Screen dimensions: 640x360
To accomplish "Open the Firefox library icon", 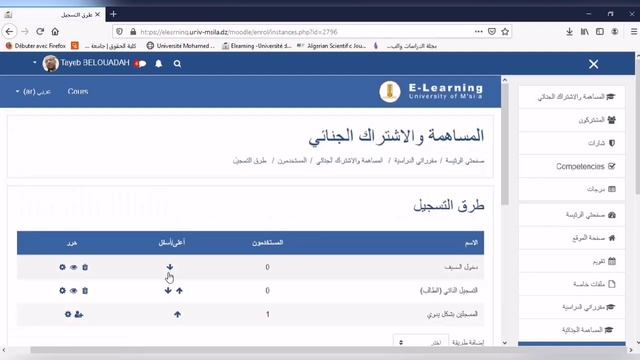I will tap(584, 31).
